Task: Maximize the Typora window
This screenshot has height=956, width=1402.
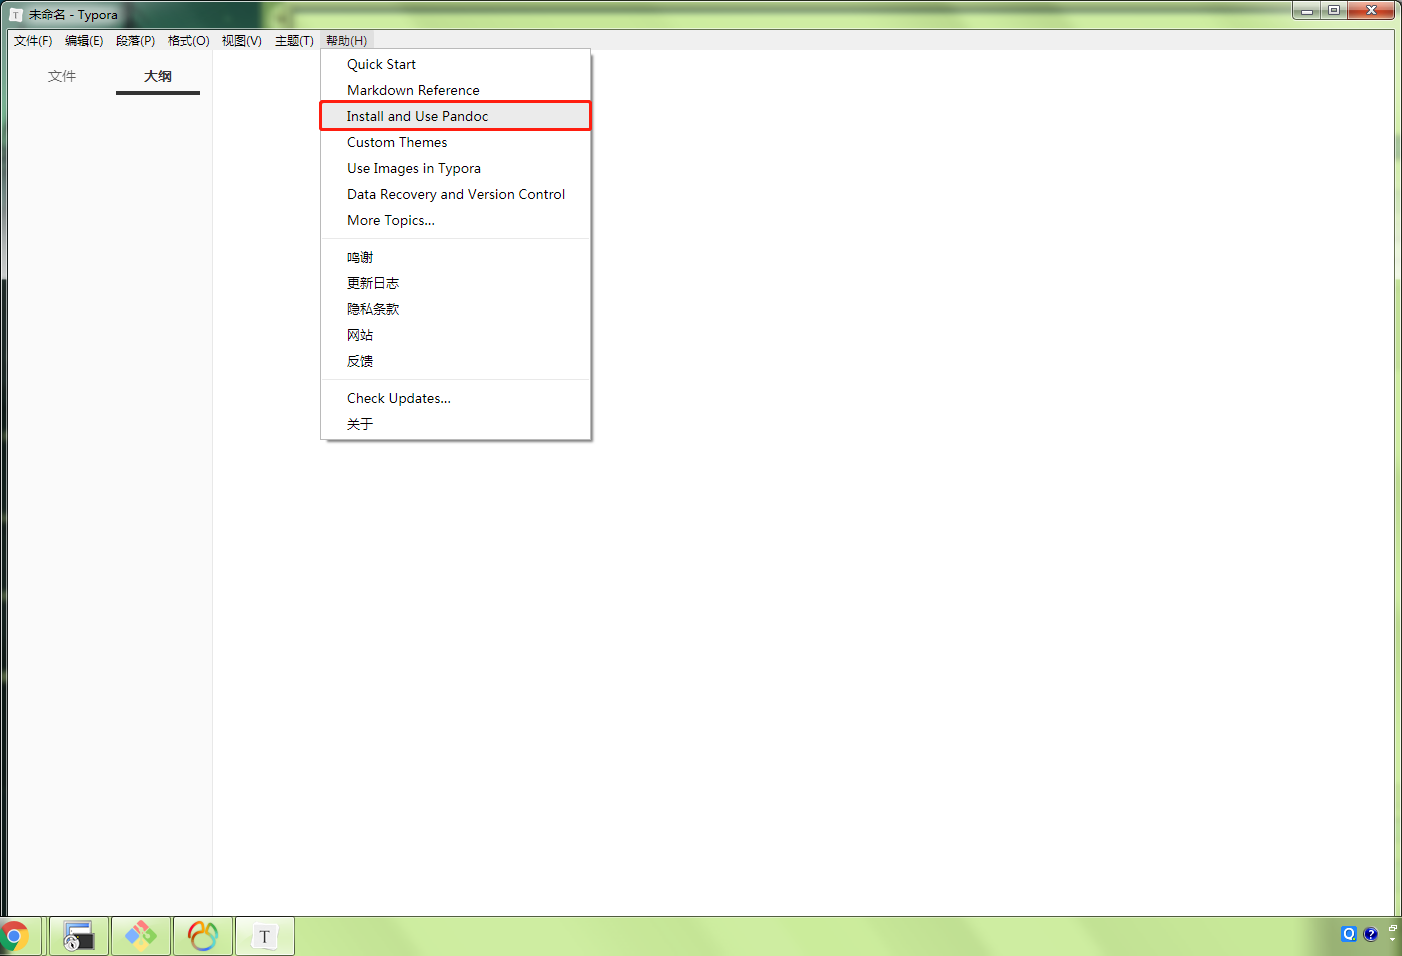Action: tap(1334, 10)
